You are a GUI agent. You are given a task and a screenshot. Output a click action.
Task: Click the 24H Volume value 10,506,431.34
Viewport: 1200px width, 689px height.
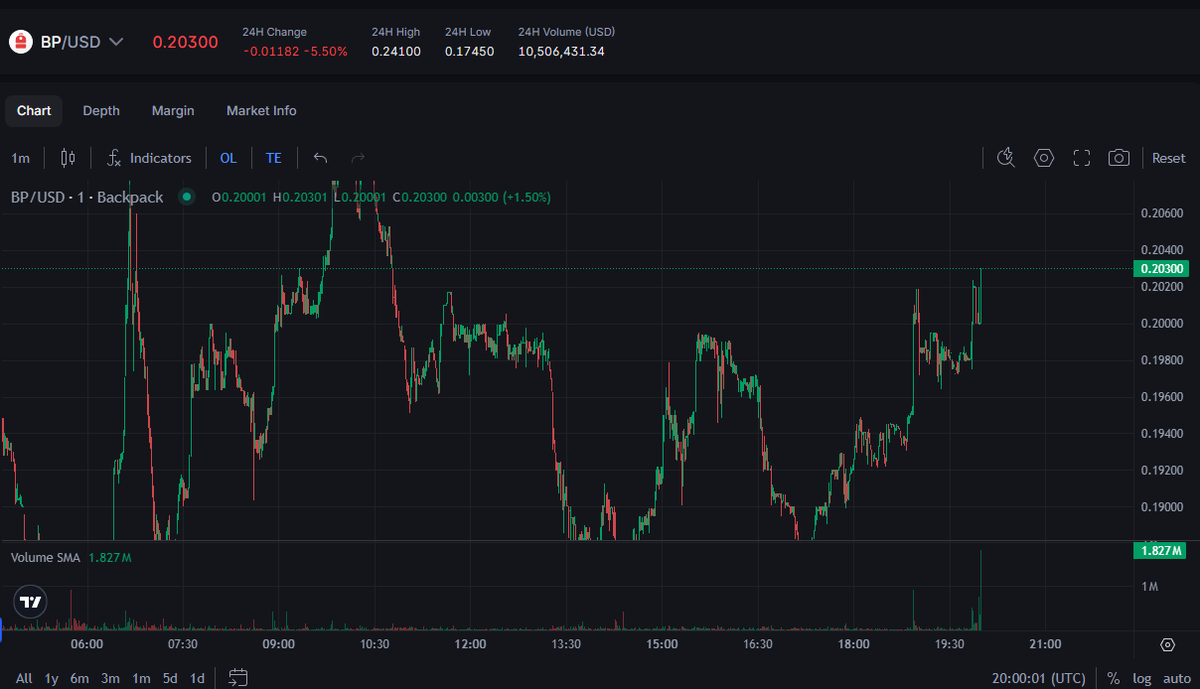coord(561,51)
